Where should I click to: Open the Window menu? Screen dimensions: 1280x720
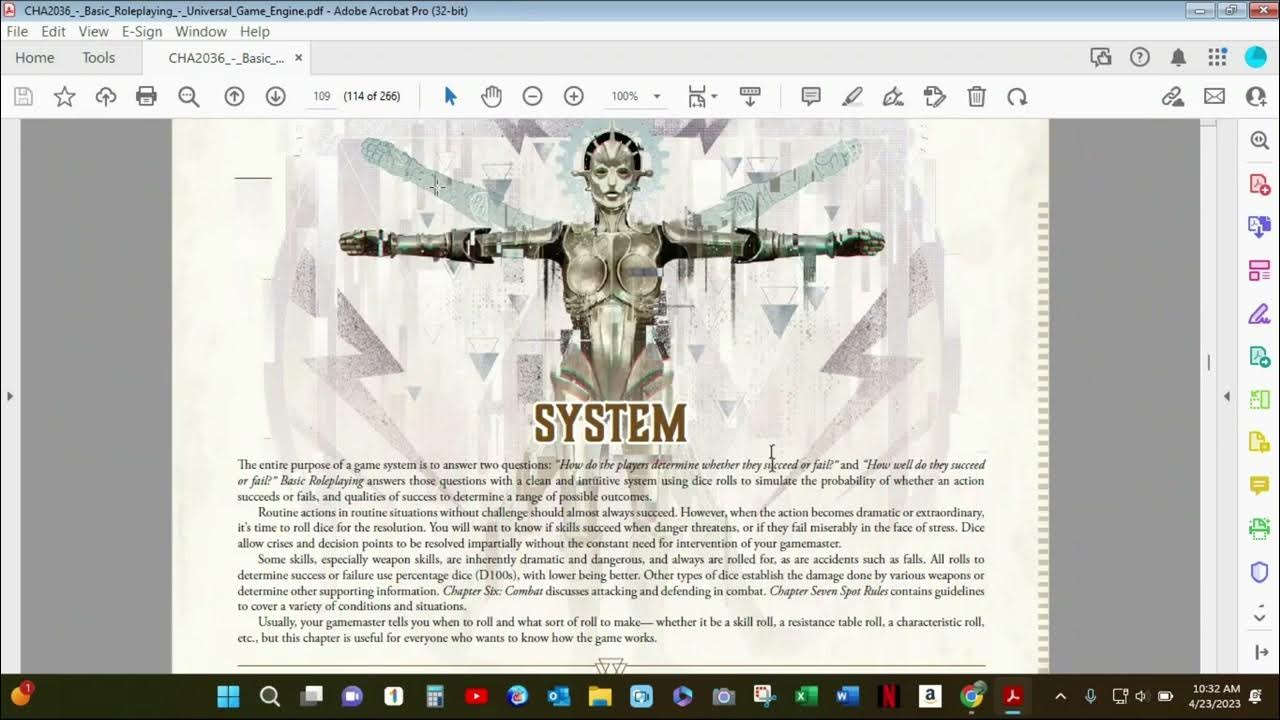201,31
